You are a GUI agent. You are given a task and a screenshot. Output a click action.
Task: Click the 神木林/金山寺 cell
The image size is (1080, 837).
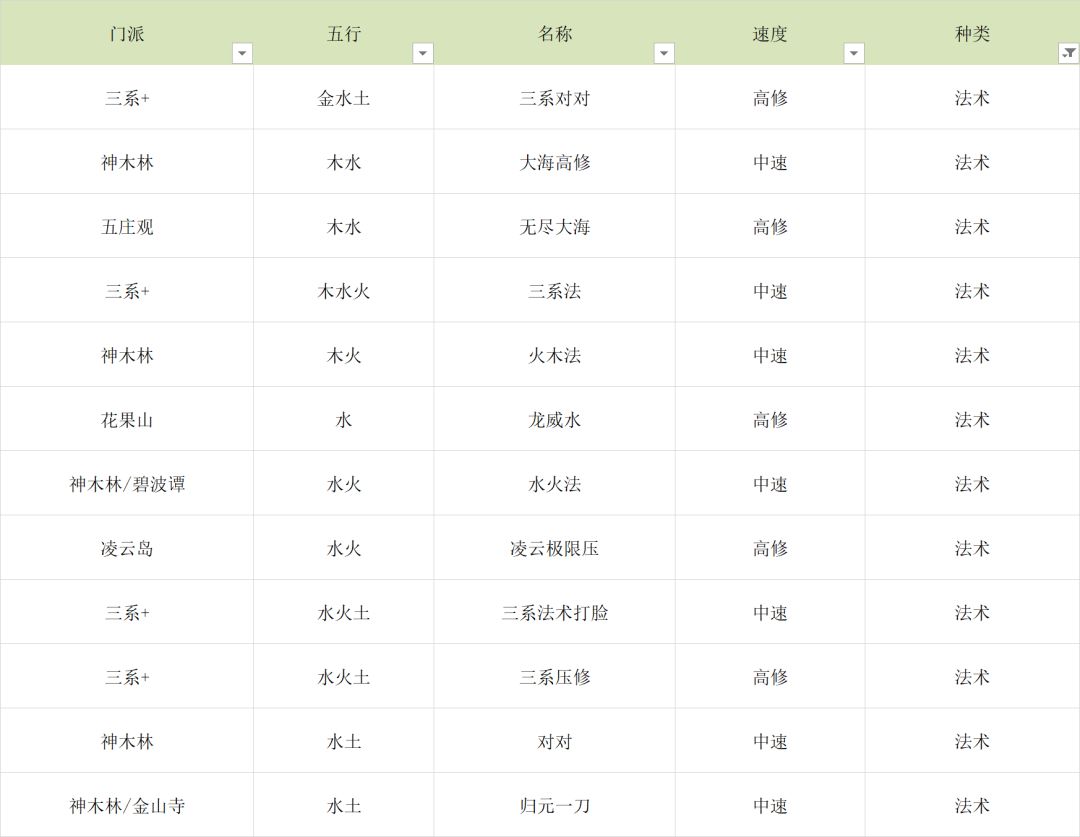127,805
